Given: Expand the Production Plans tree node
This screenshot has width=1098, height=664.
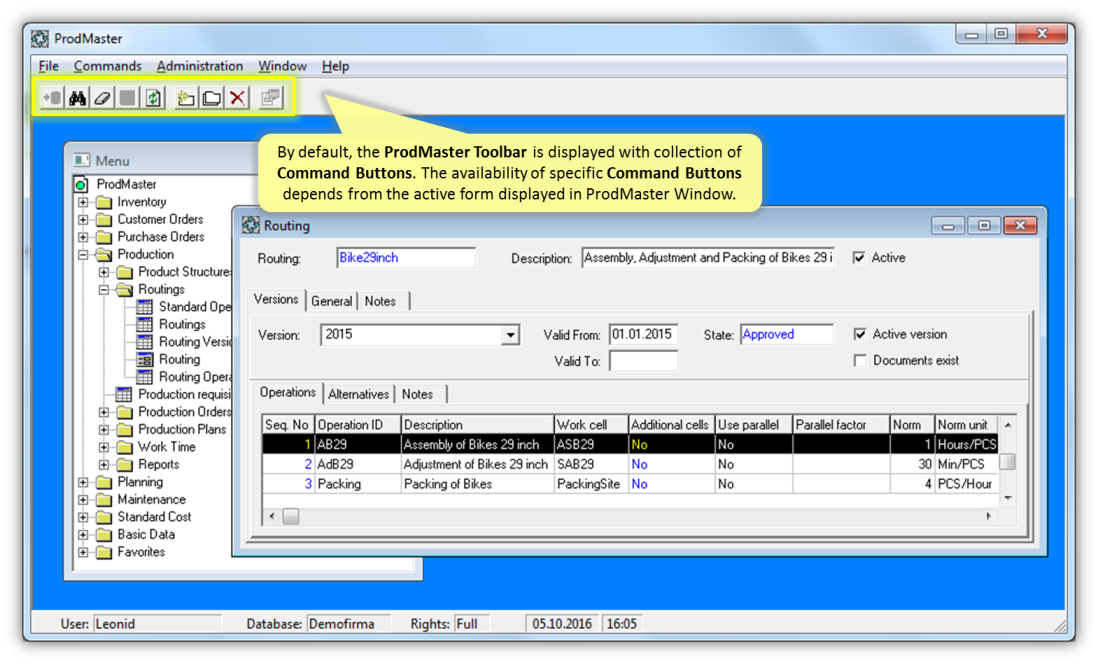Looking at the screenshot, I should coord(104,430).
